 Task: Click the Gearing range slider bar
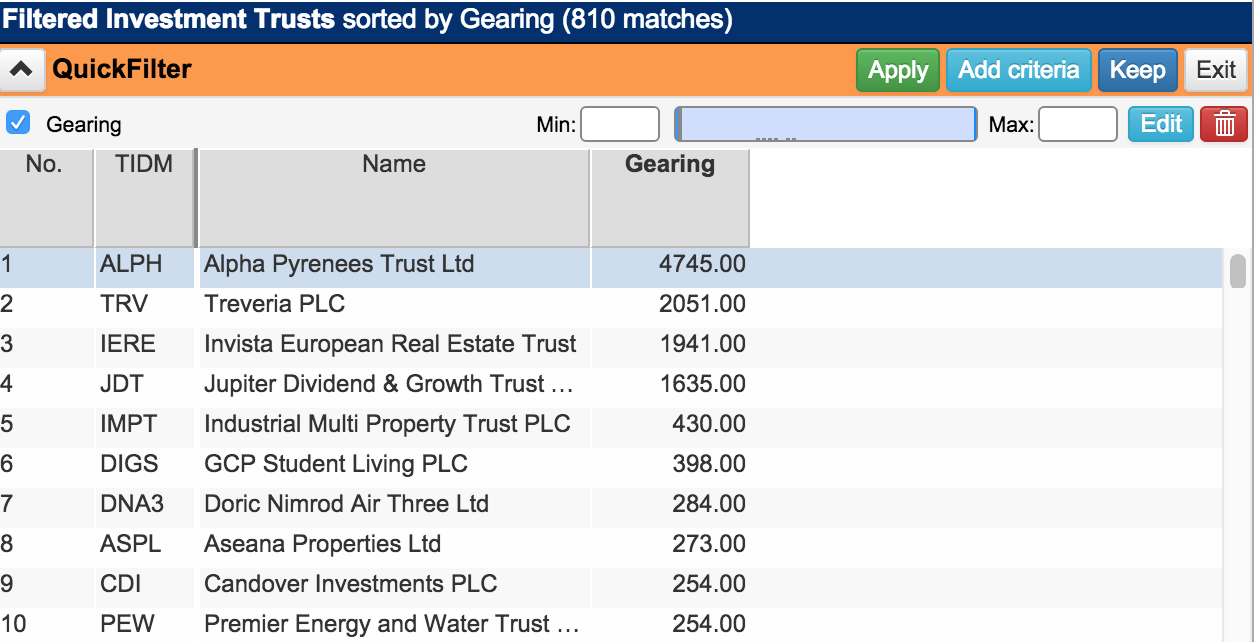tap(825, 125)
